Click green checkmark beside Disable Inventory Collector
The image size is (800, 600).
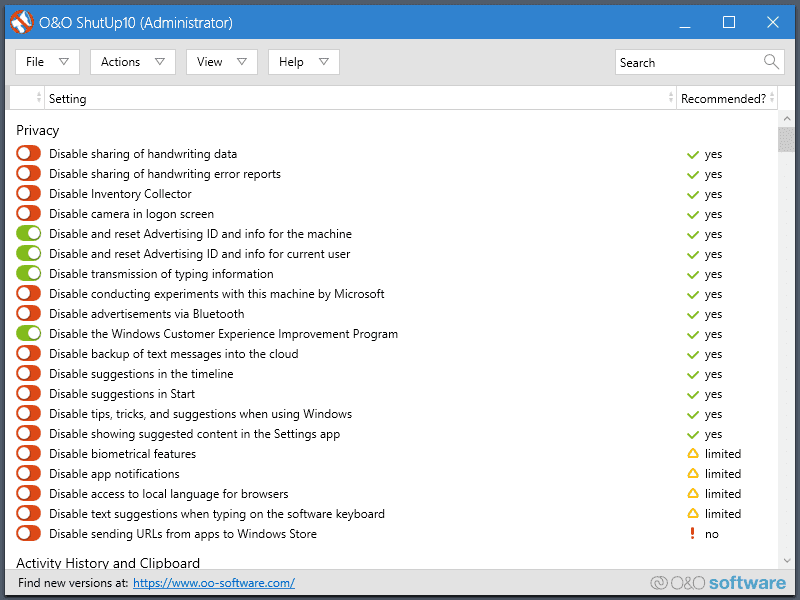pos(692,194)
